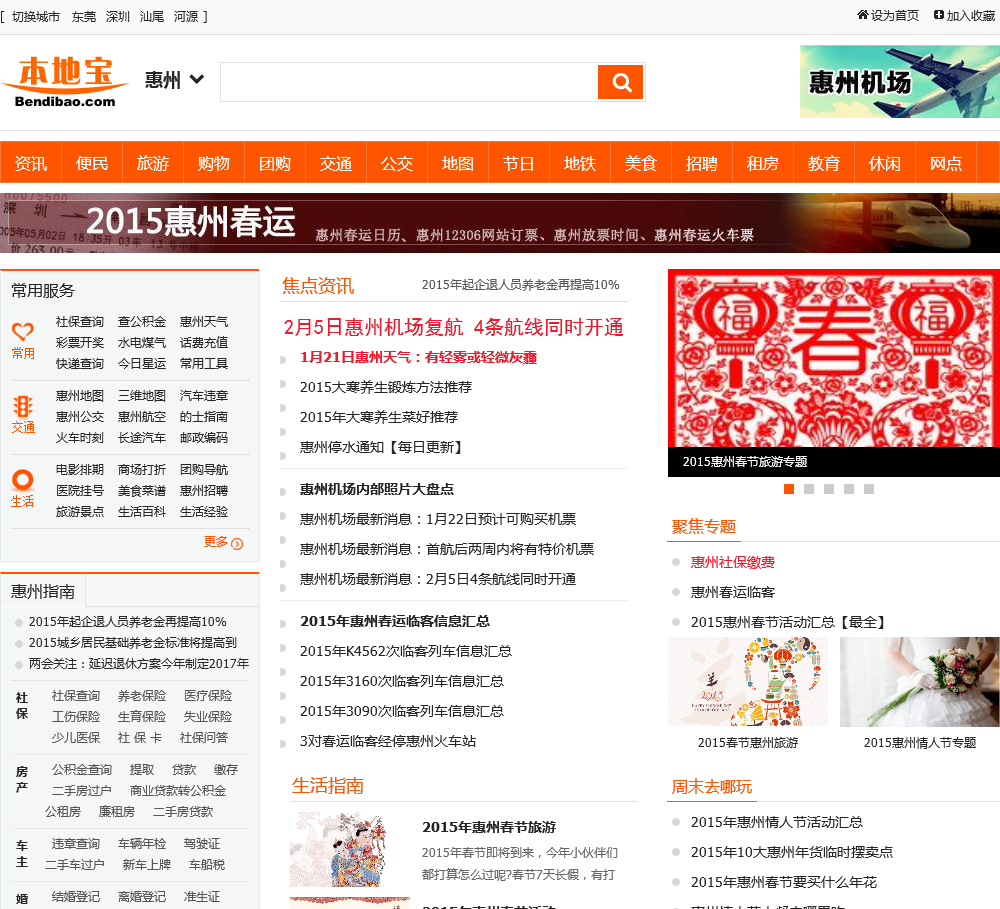
Task: Open the 资讯 navigation tab
Action: tap(31, 163)
